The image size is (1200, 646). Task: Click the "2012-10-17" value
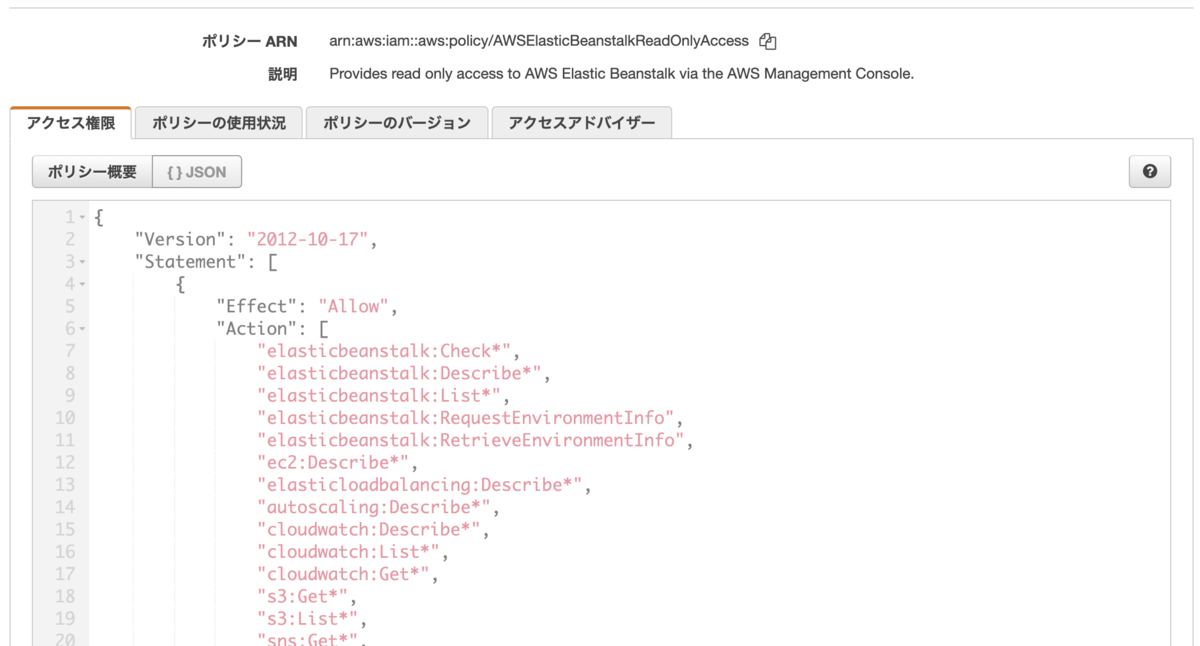tap(308, 239)
